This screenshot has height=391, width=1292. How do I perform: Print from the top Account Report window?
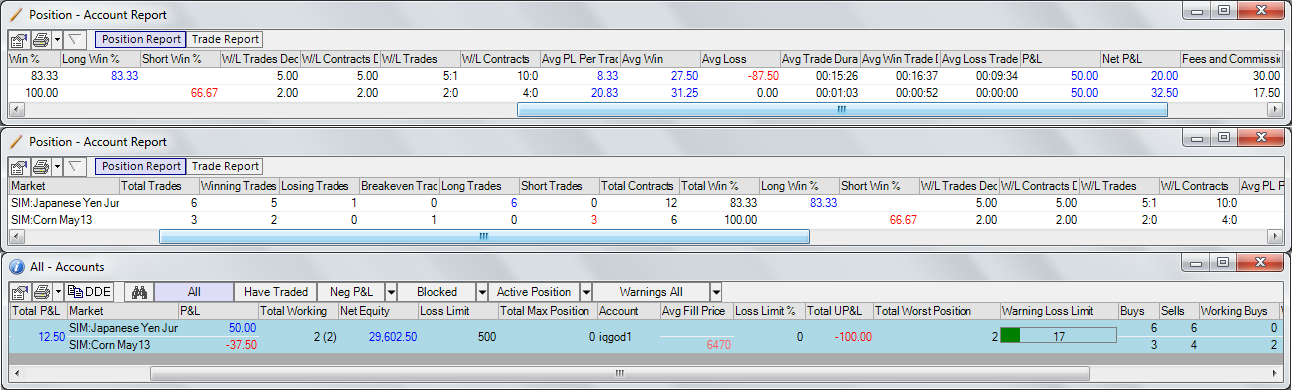tap(40, 40)
